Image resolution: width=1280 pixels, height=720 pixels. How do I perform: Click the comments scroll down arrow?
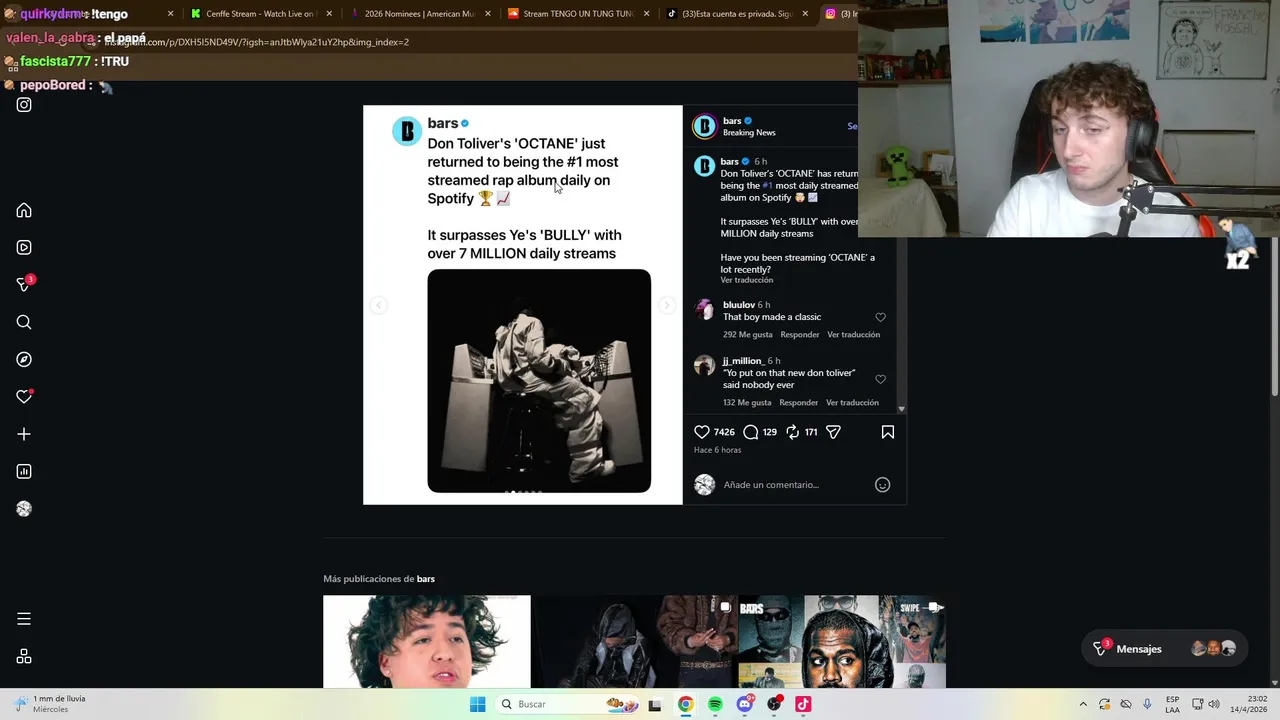(901, 409)
